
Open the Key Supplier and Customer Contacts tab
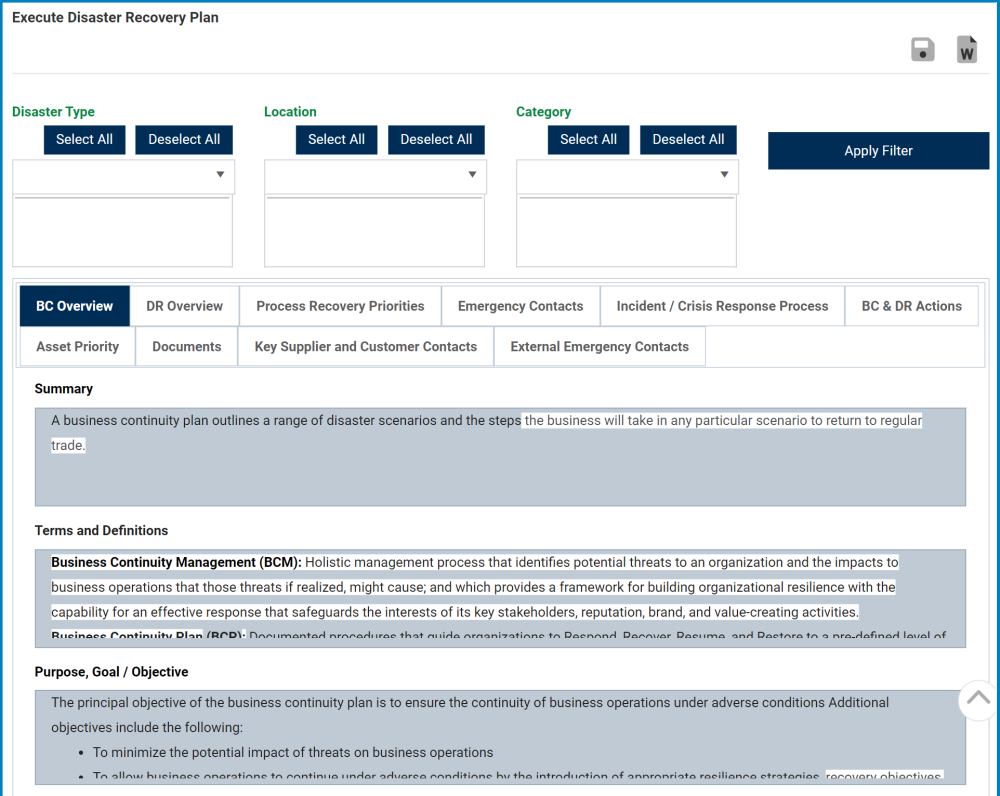pyautogui.click(x=365, y=346)
